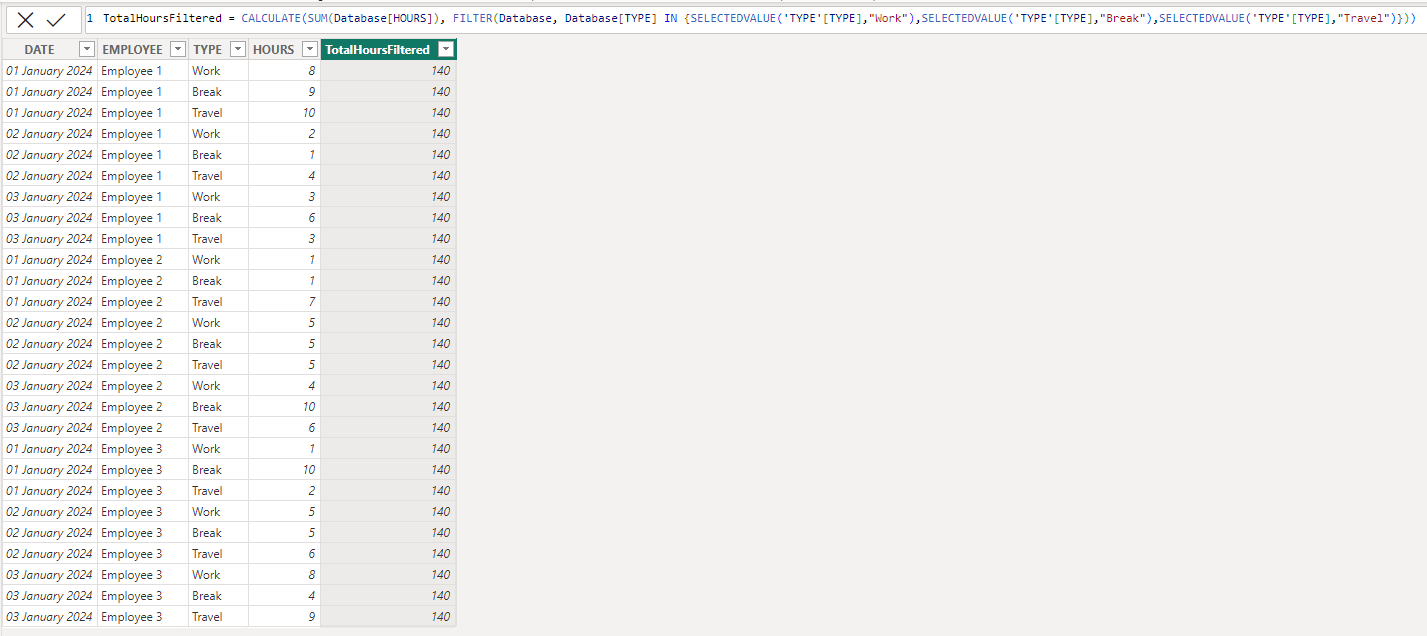Click the 140 total in Employee 3 Travel 03 January row

click(x=388, y=617)
